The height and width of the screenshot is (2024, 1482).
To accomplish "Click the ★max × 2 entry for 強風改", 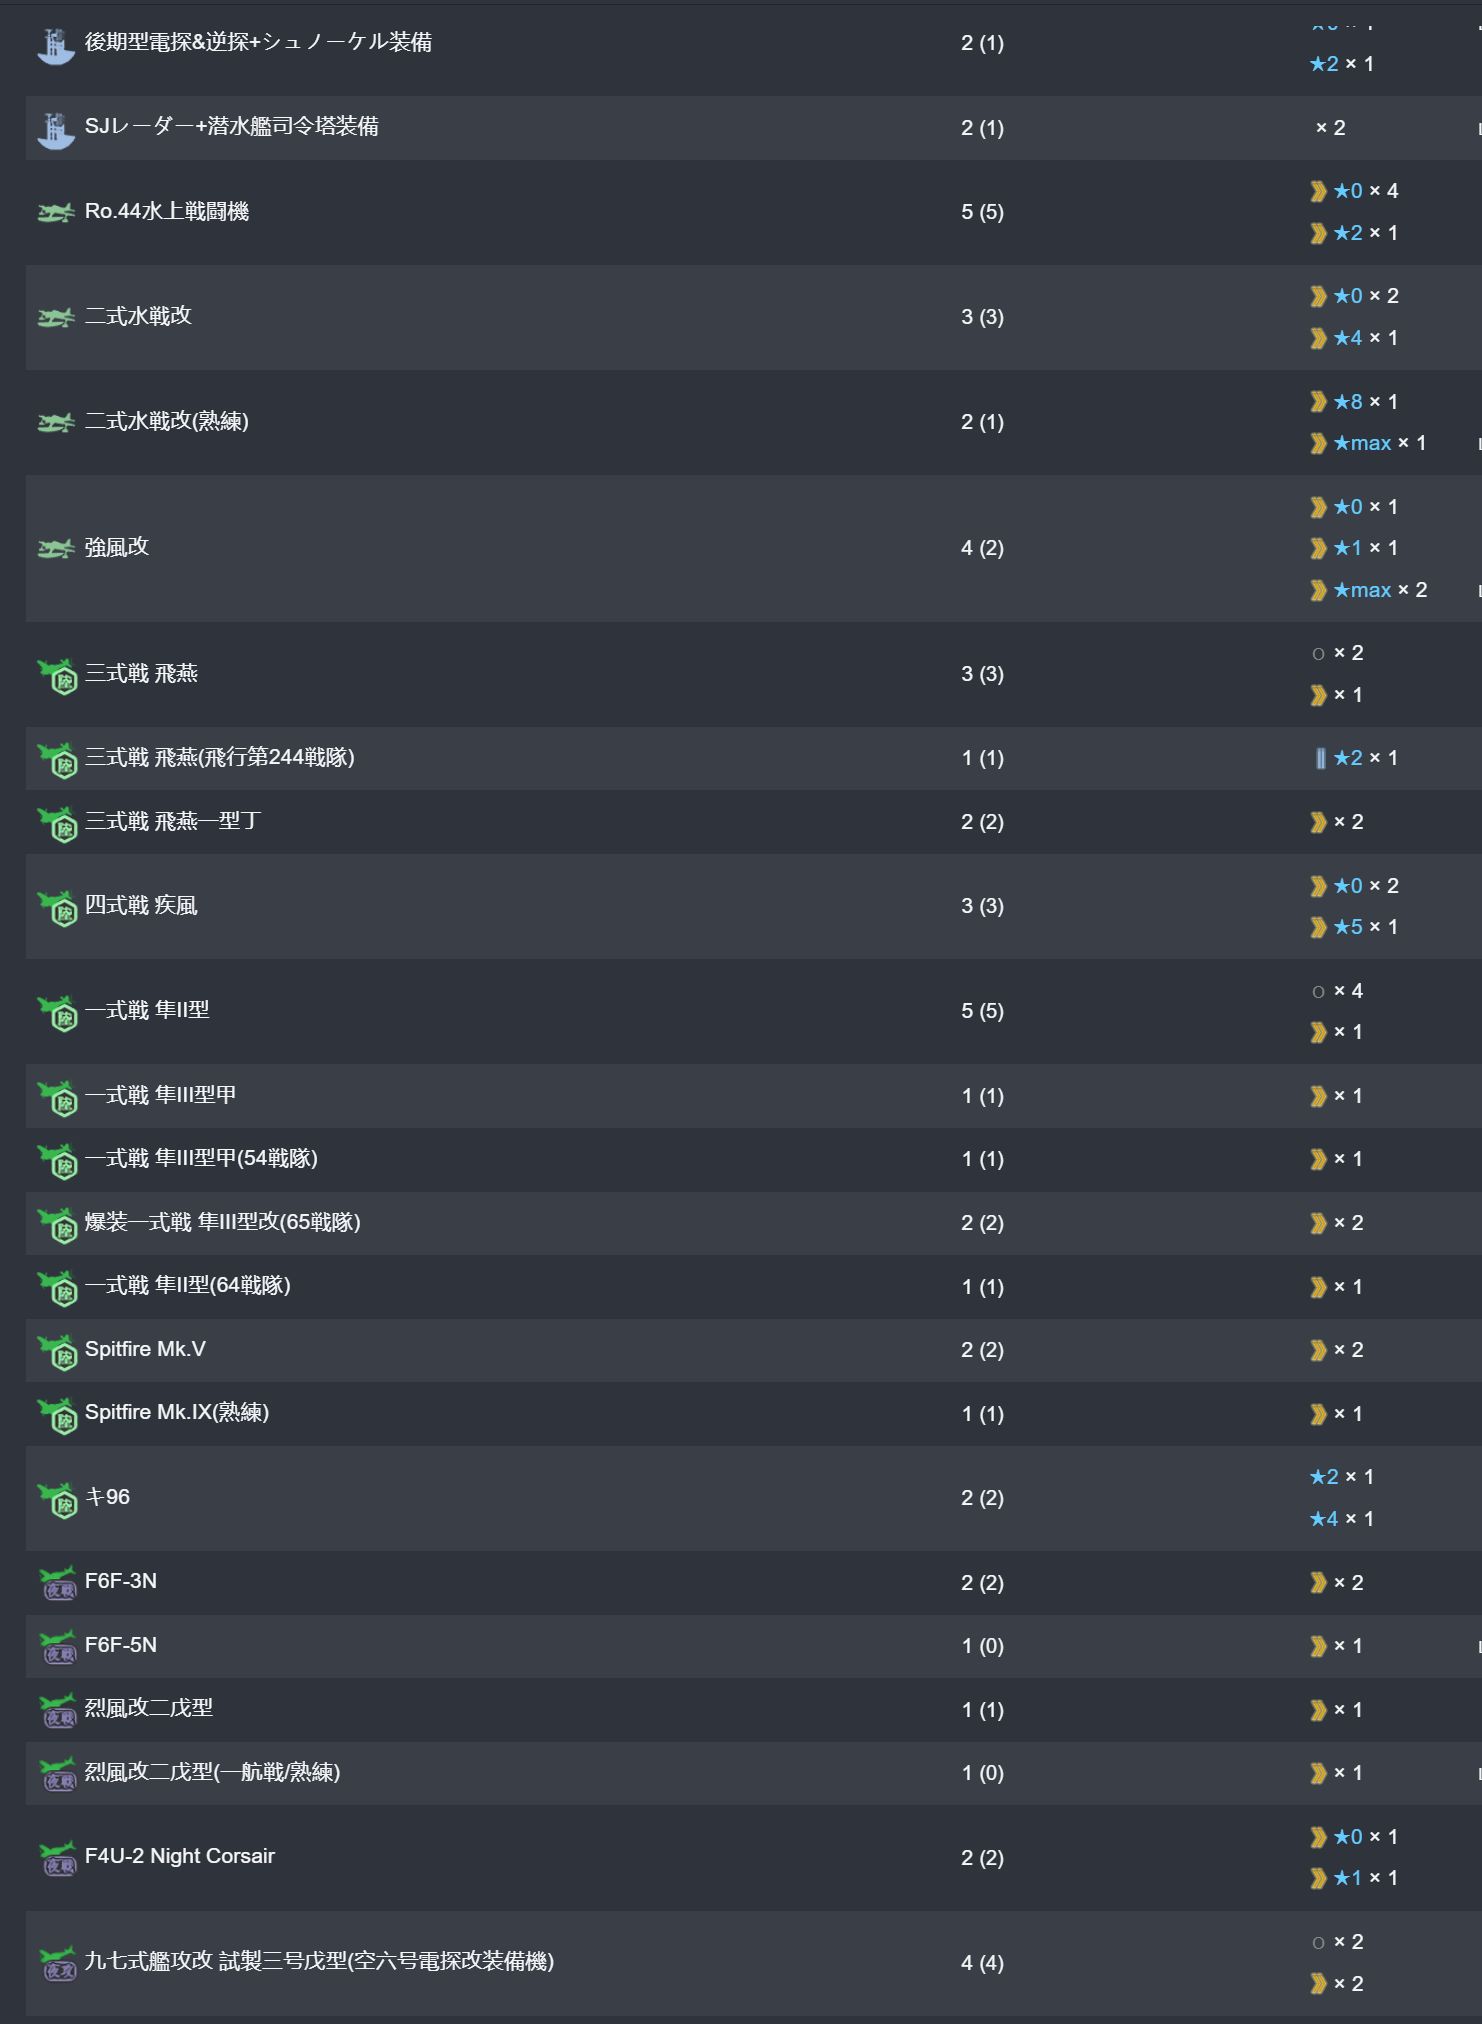I will (1379, 590).
